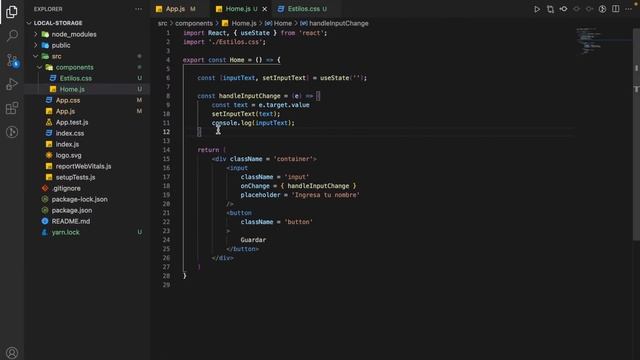Screen dimensions: 640x360
Task: Open the Run and Debug view
Action: [12, 84]
